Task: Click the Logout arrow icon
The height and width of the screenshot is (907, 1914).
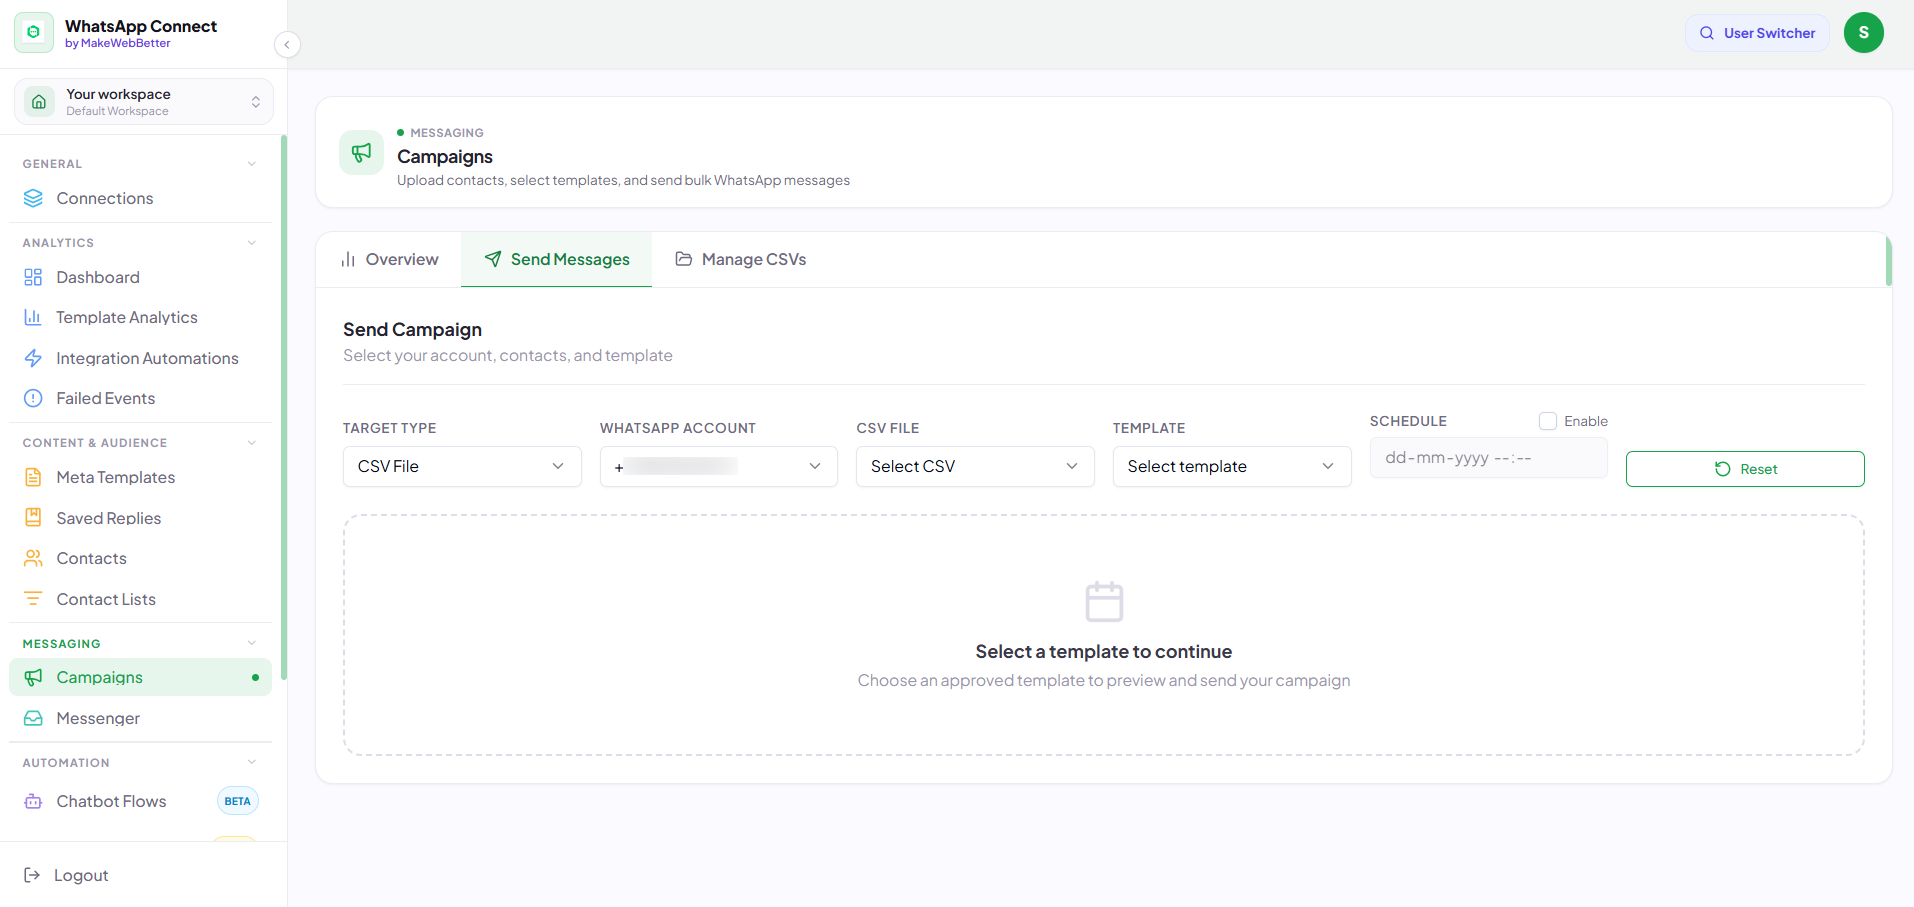Action: [x=32, y=875]
